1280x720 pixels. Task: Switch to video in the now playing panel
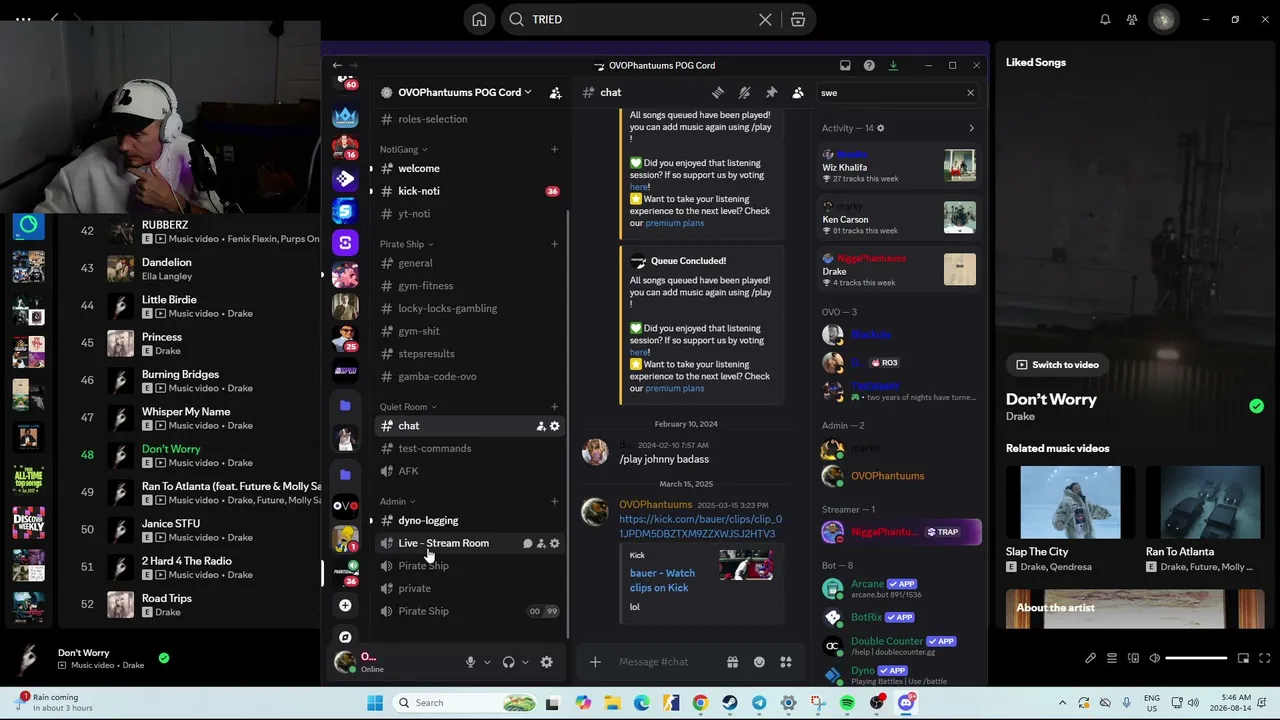(x=1057, y=365)
